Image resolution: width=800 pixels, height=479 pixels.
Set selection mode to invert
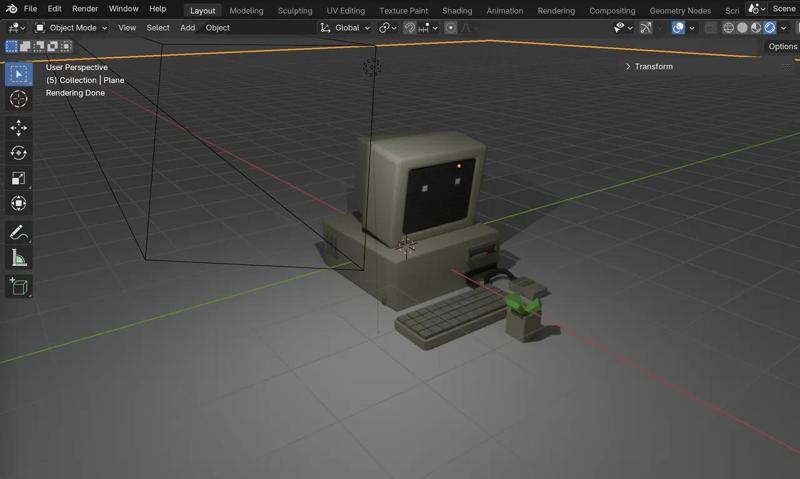pos(53,46)
